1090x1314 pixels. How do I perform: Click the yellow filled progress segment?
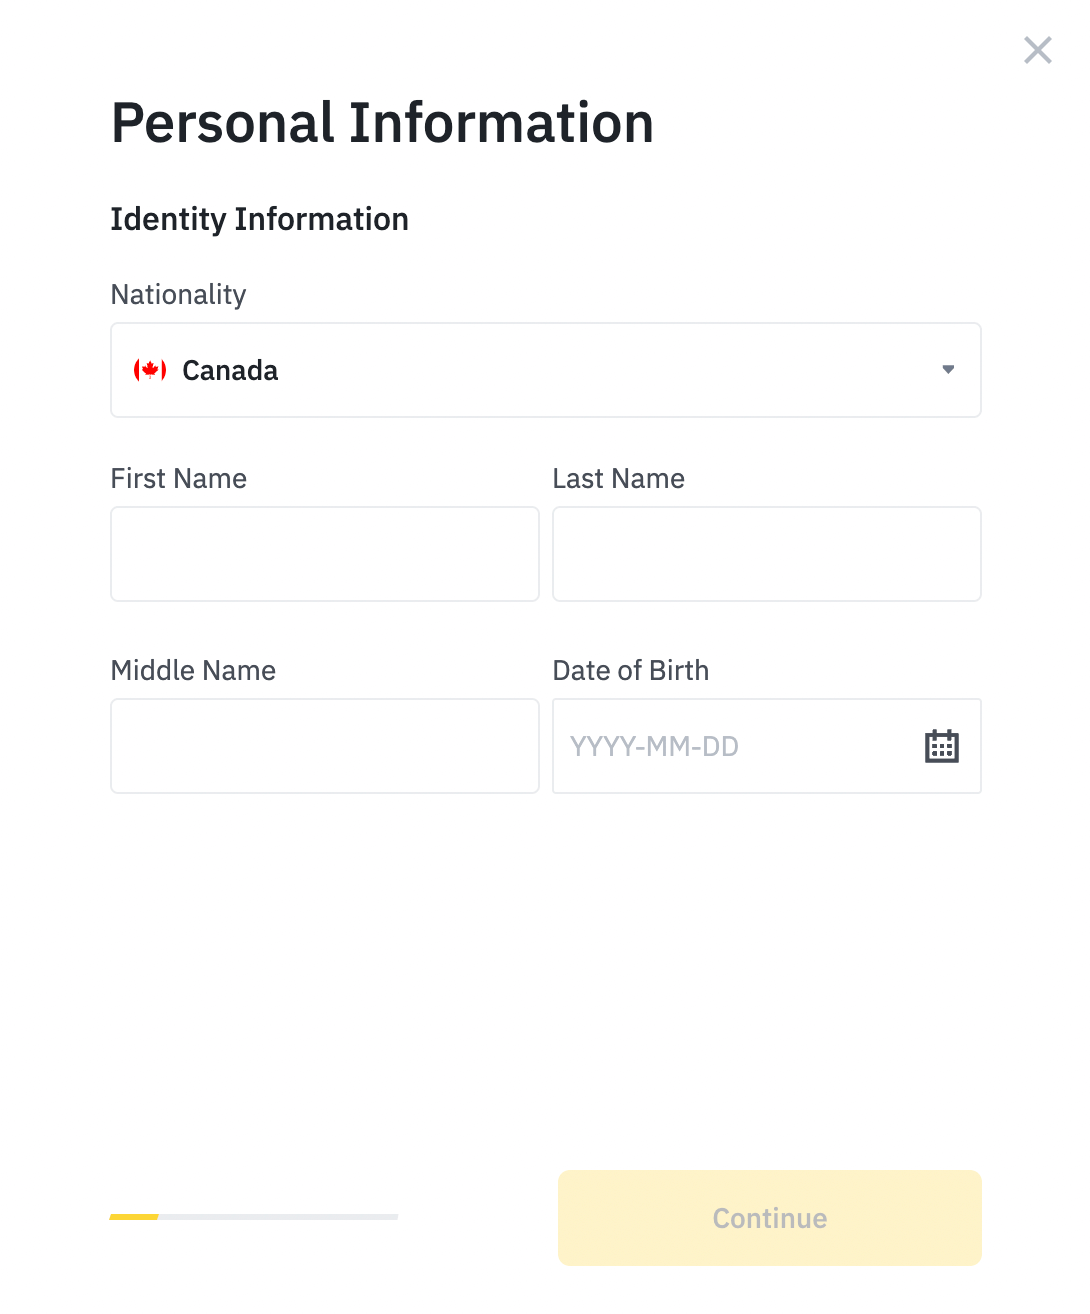(x=134, y=1217)
